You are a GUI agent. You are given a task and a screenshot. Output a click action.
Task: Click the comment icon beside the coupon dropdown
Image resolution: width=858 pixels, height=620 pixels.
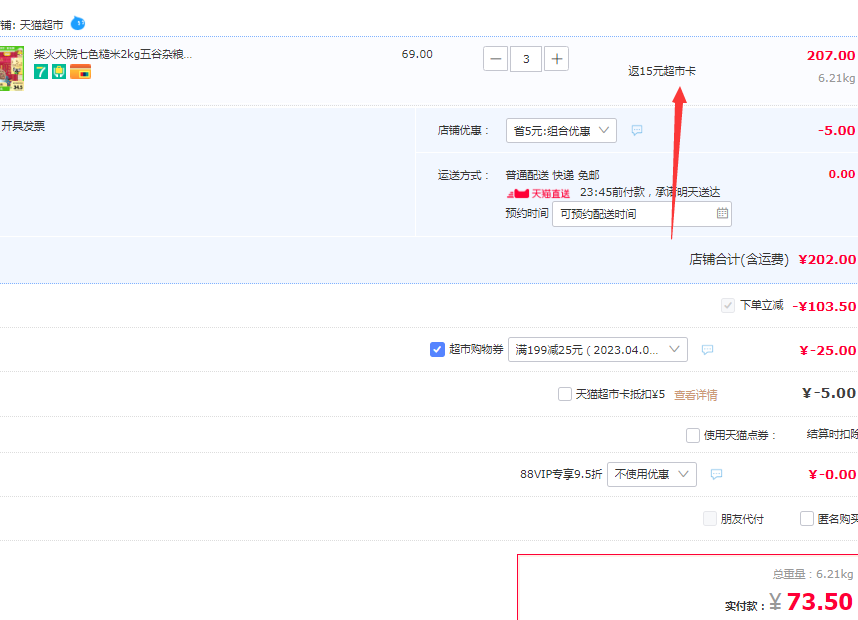point(708,350)
